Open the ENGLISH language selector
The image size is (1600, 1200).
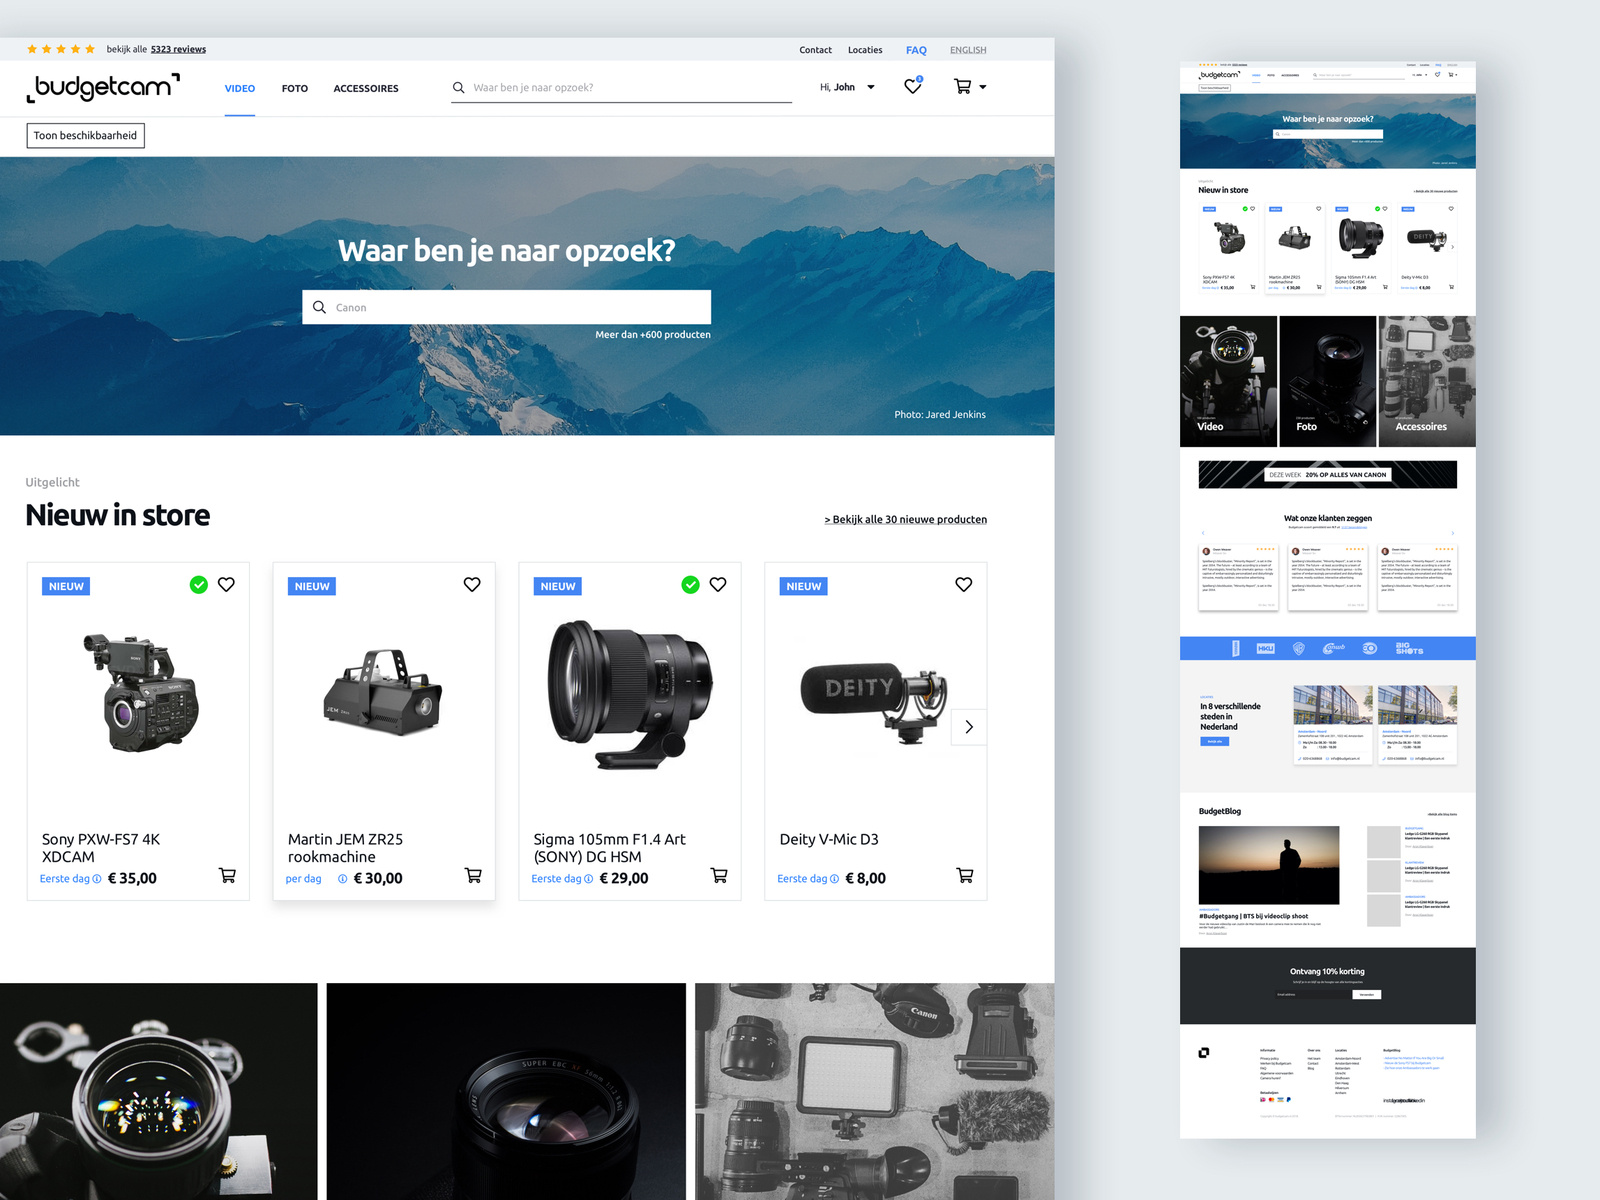pyautogui.click(x=967, y=49)
